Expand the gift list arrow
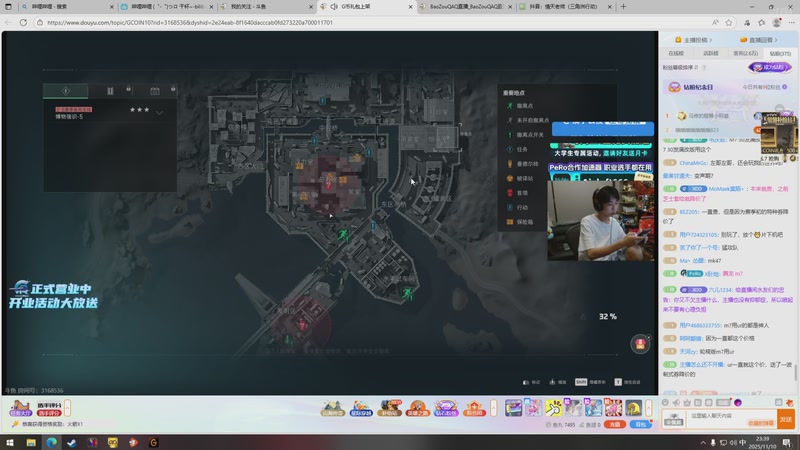 tap(648, 408)
